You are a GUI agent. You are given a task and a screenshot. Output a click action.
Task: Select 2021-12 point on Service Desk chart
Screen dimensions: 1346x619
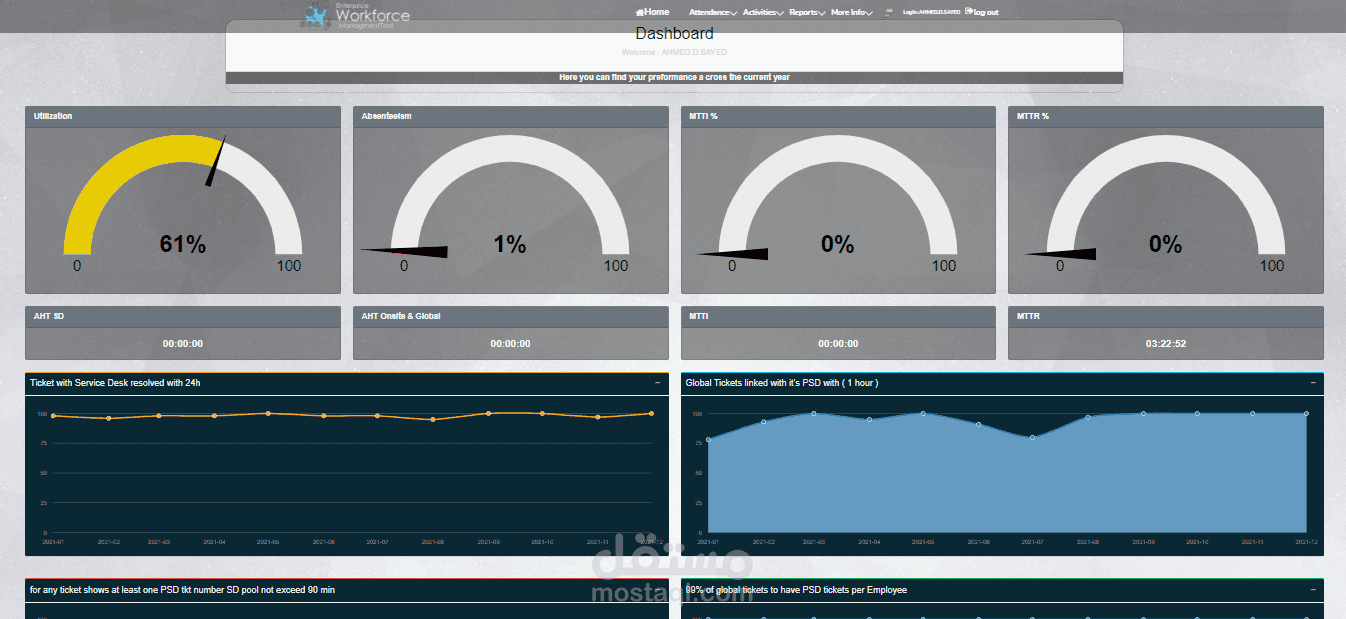point(651,413)
